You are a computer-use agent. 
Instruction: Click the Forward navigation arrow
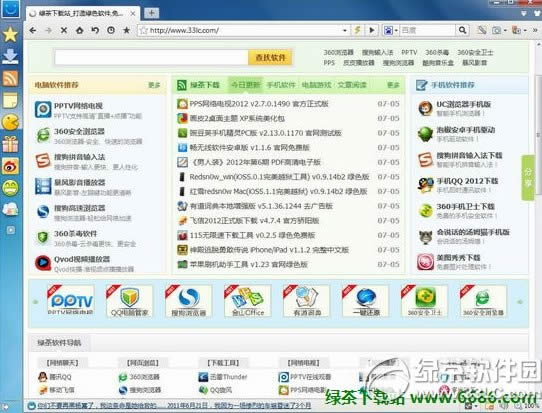coord(49,30)
